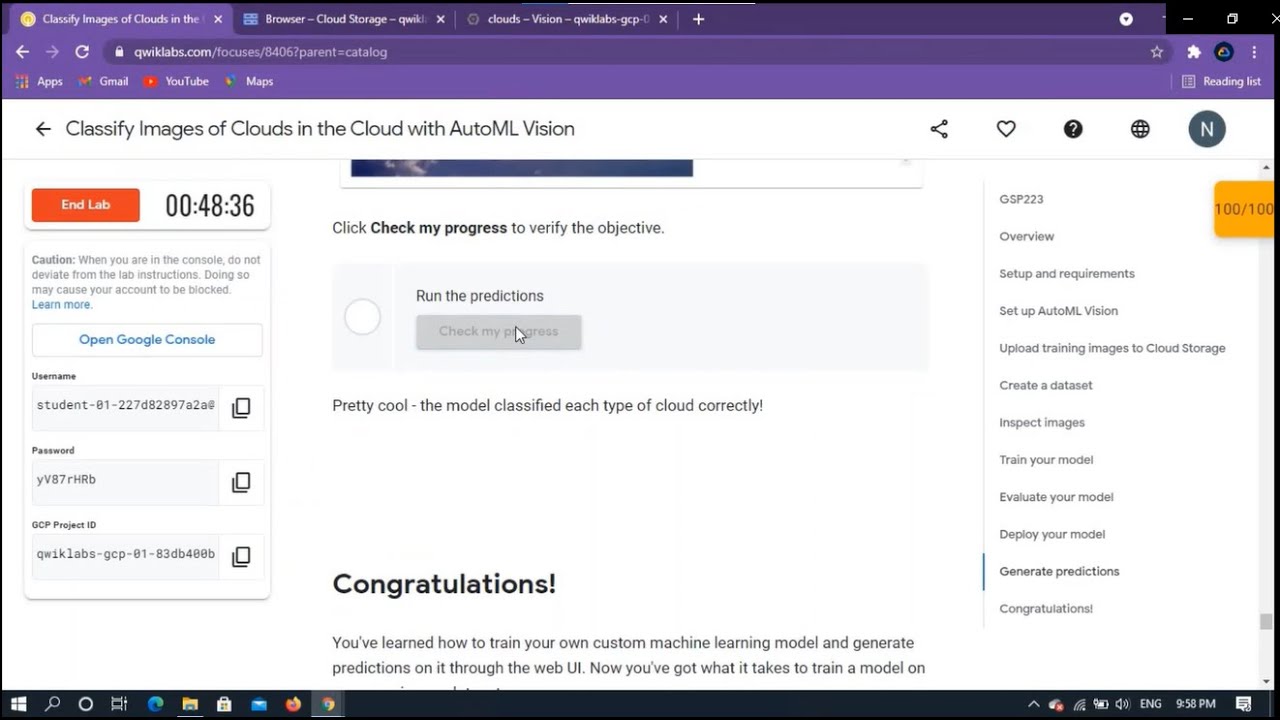1280x720 pixels.
Task: Go to Inspect images section
Action: click(x=1041, y=422)
